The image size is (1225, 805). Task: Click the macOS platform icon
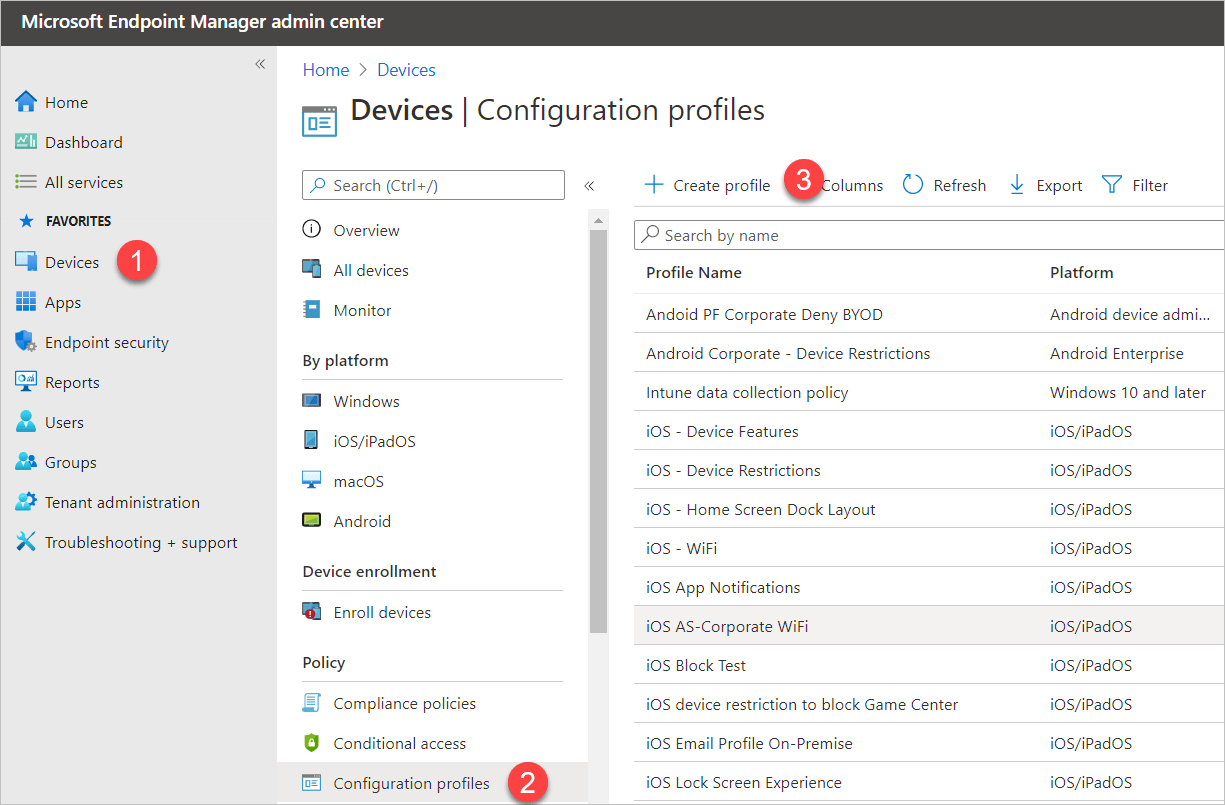(312, 481)
